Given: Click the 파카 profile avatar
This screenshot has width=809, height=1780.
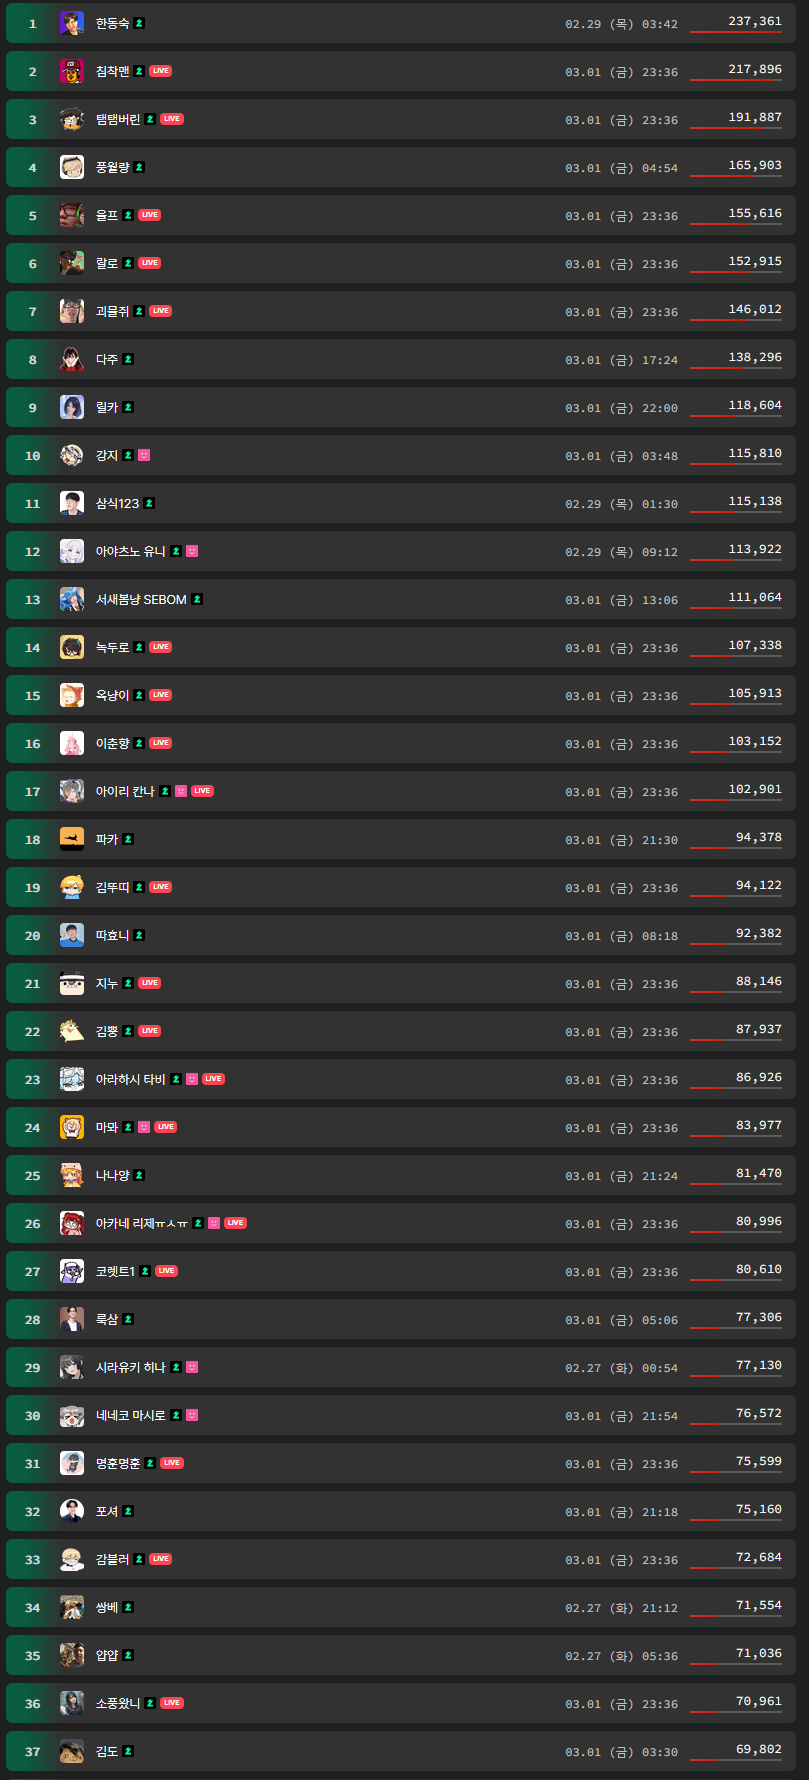Looking at the screenshot, I should [72, 839].
